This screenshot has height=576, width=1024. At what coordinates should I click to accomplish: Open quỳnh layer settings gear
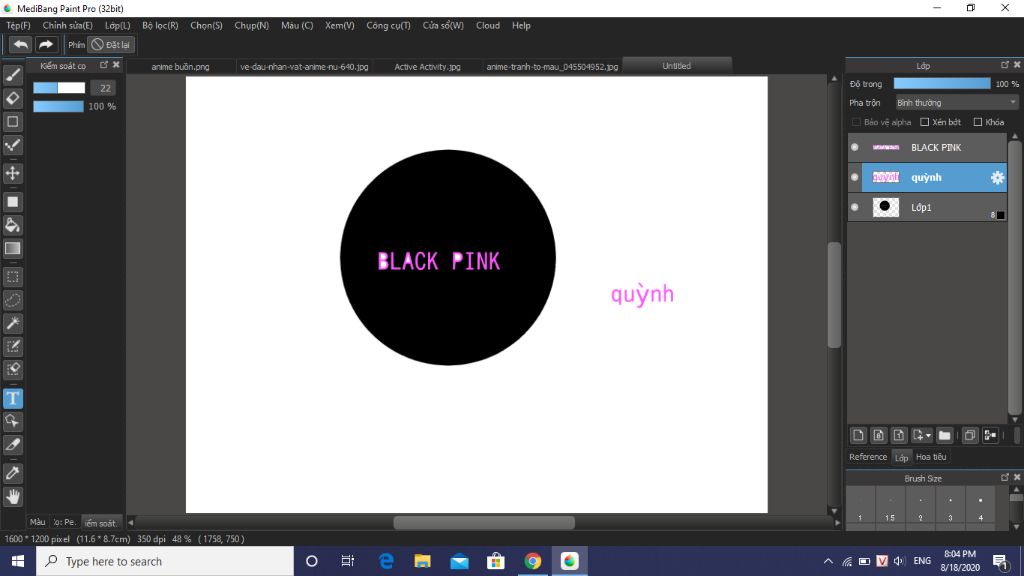point(997,178)
